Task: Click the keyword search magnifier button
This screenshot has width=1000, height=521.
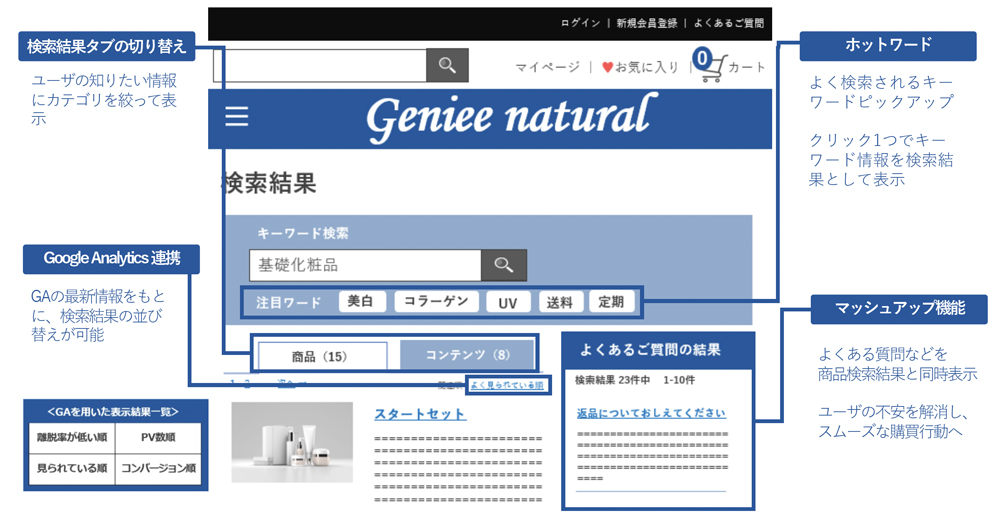Action: 504,265
